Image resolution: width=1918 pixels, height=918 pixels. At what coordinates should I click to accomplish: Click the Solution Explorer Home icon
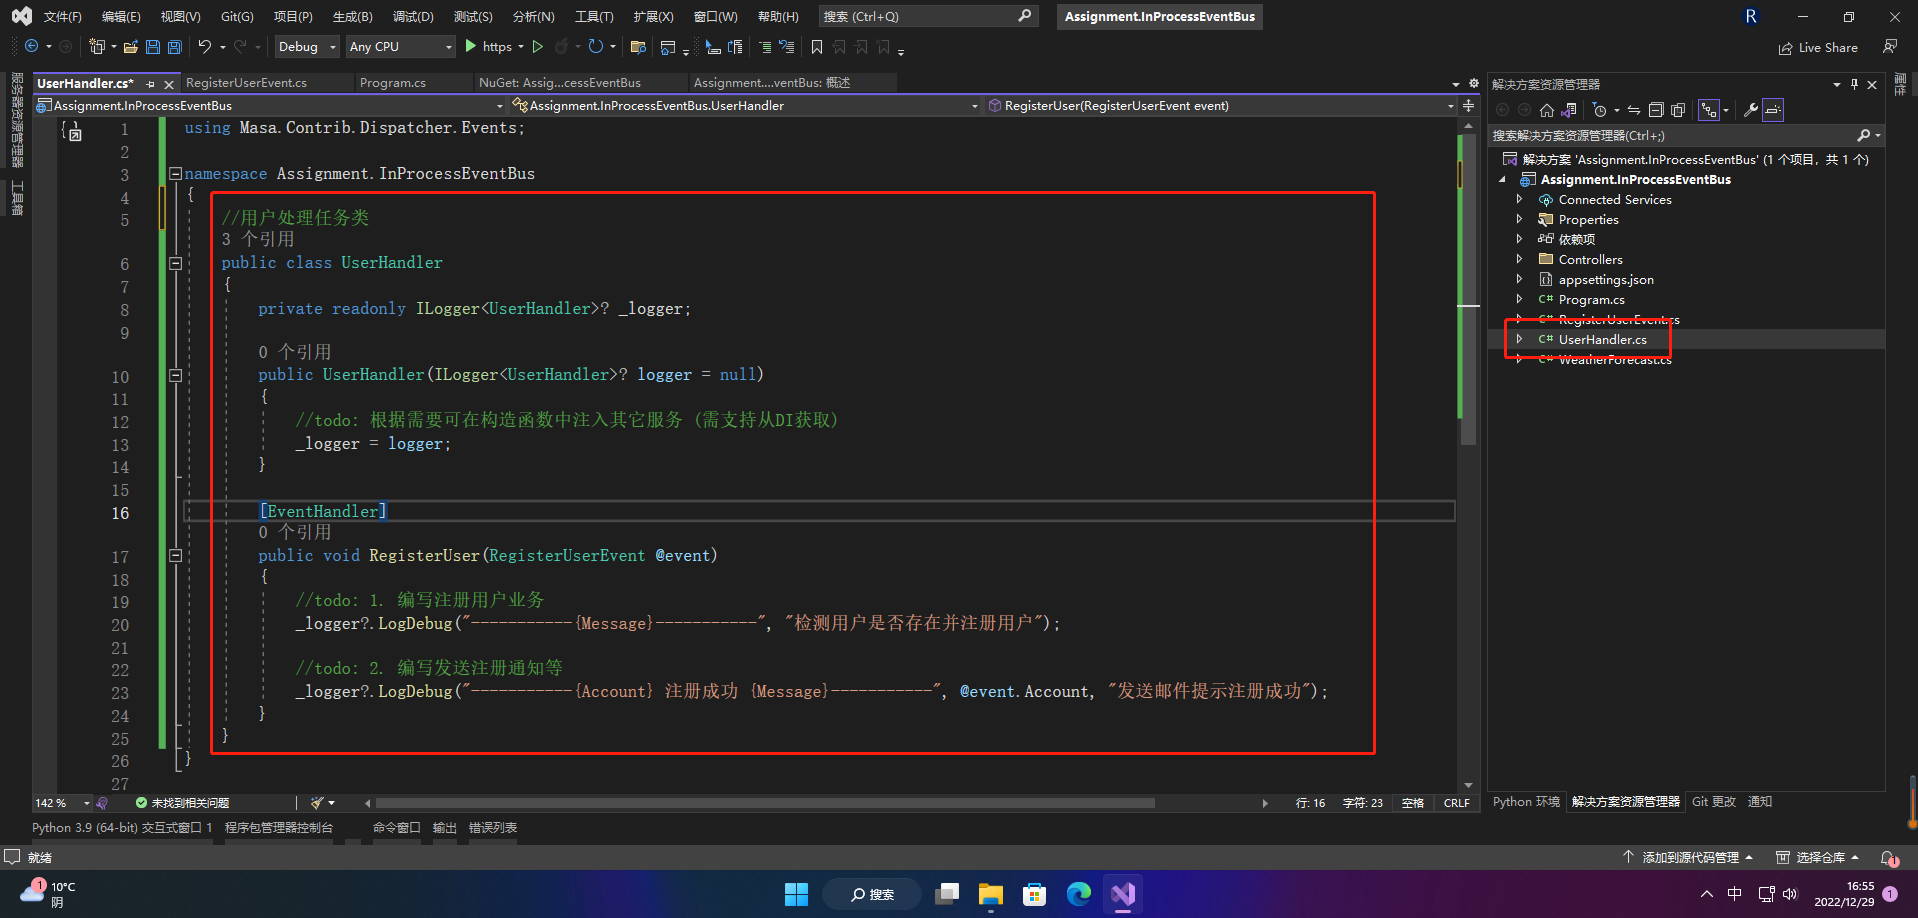pos(1547,110)
